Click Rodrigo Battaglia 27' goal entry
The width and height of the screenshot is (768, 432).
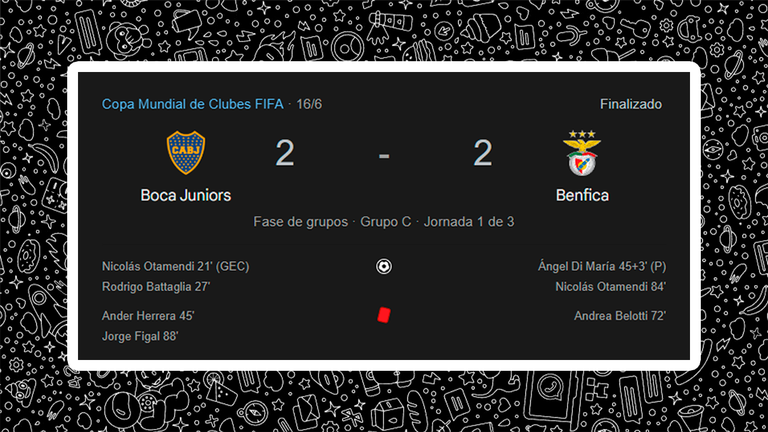[156, 287]
